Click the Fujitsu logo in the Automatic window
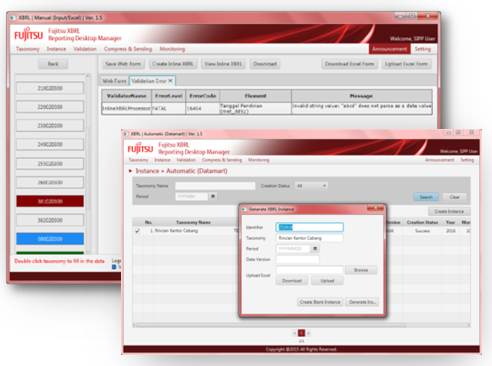The width and height of the screenshot is (492, 366). (140, 149)
